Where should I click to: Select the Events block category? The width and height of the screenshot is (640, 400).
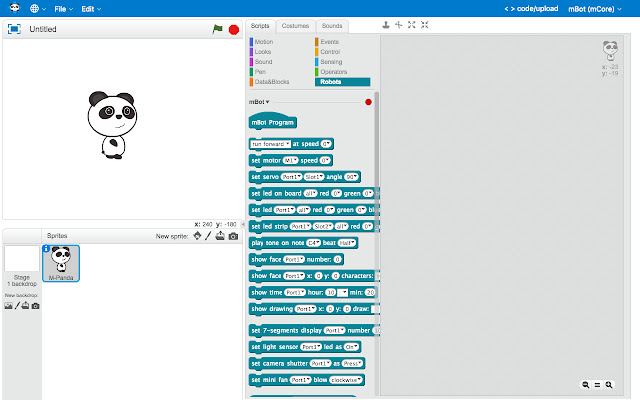pyautogui.click(x=327, y=42)
